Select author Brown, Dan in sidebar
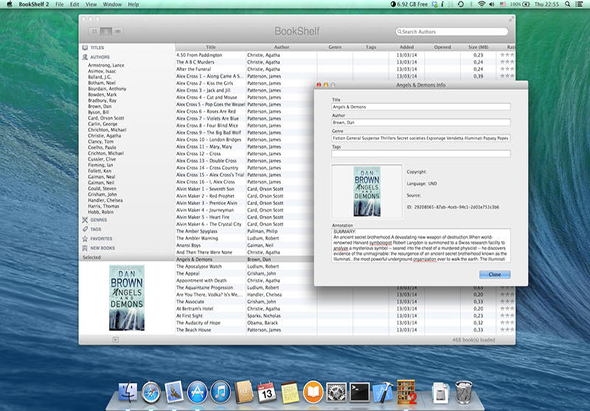590x411 pixels. coord(99,107)
